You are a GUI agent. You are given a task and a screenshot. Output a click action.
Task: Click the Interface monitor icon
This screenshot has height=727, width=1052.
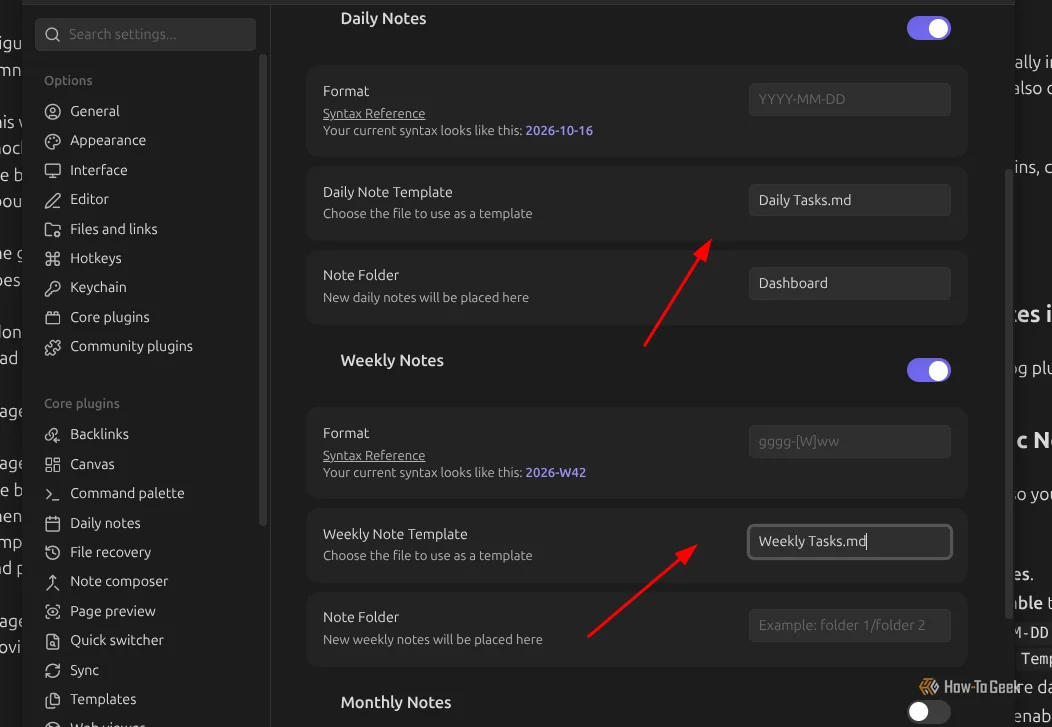[x=52, y=170]
